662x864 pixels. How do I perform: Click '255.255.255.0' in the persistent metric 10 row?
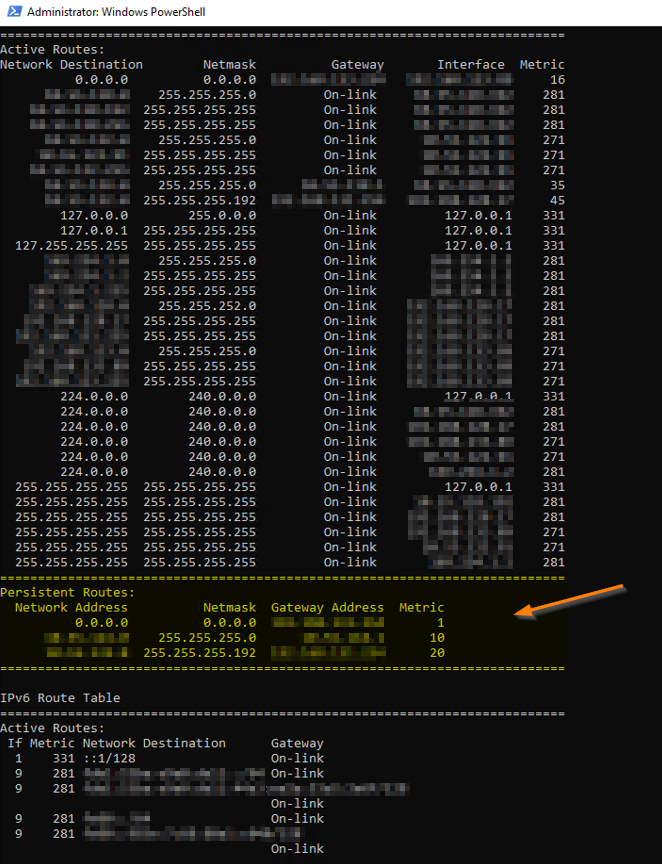point(207,638)
